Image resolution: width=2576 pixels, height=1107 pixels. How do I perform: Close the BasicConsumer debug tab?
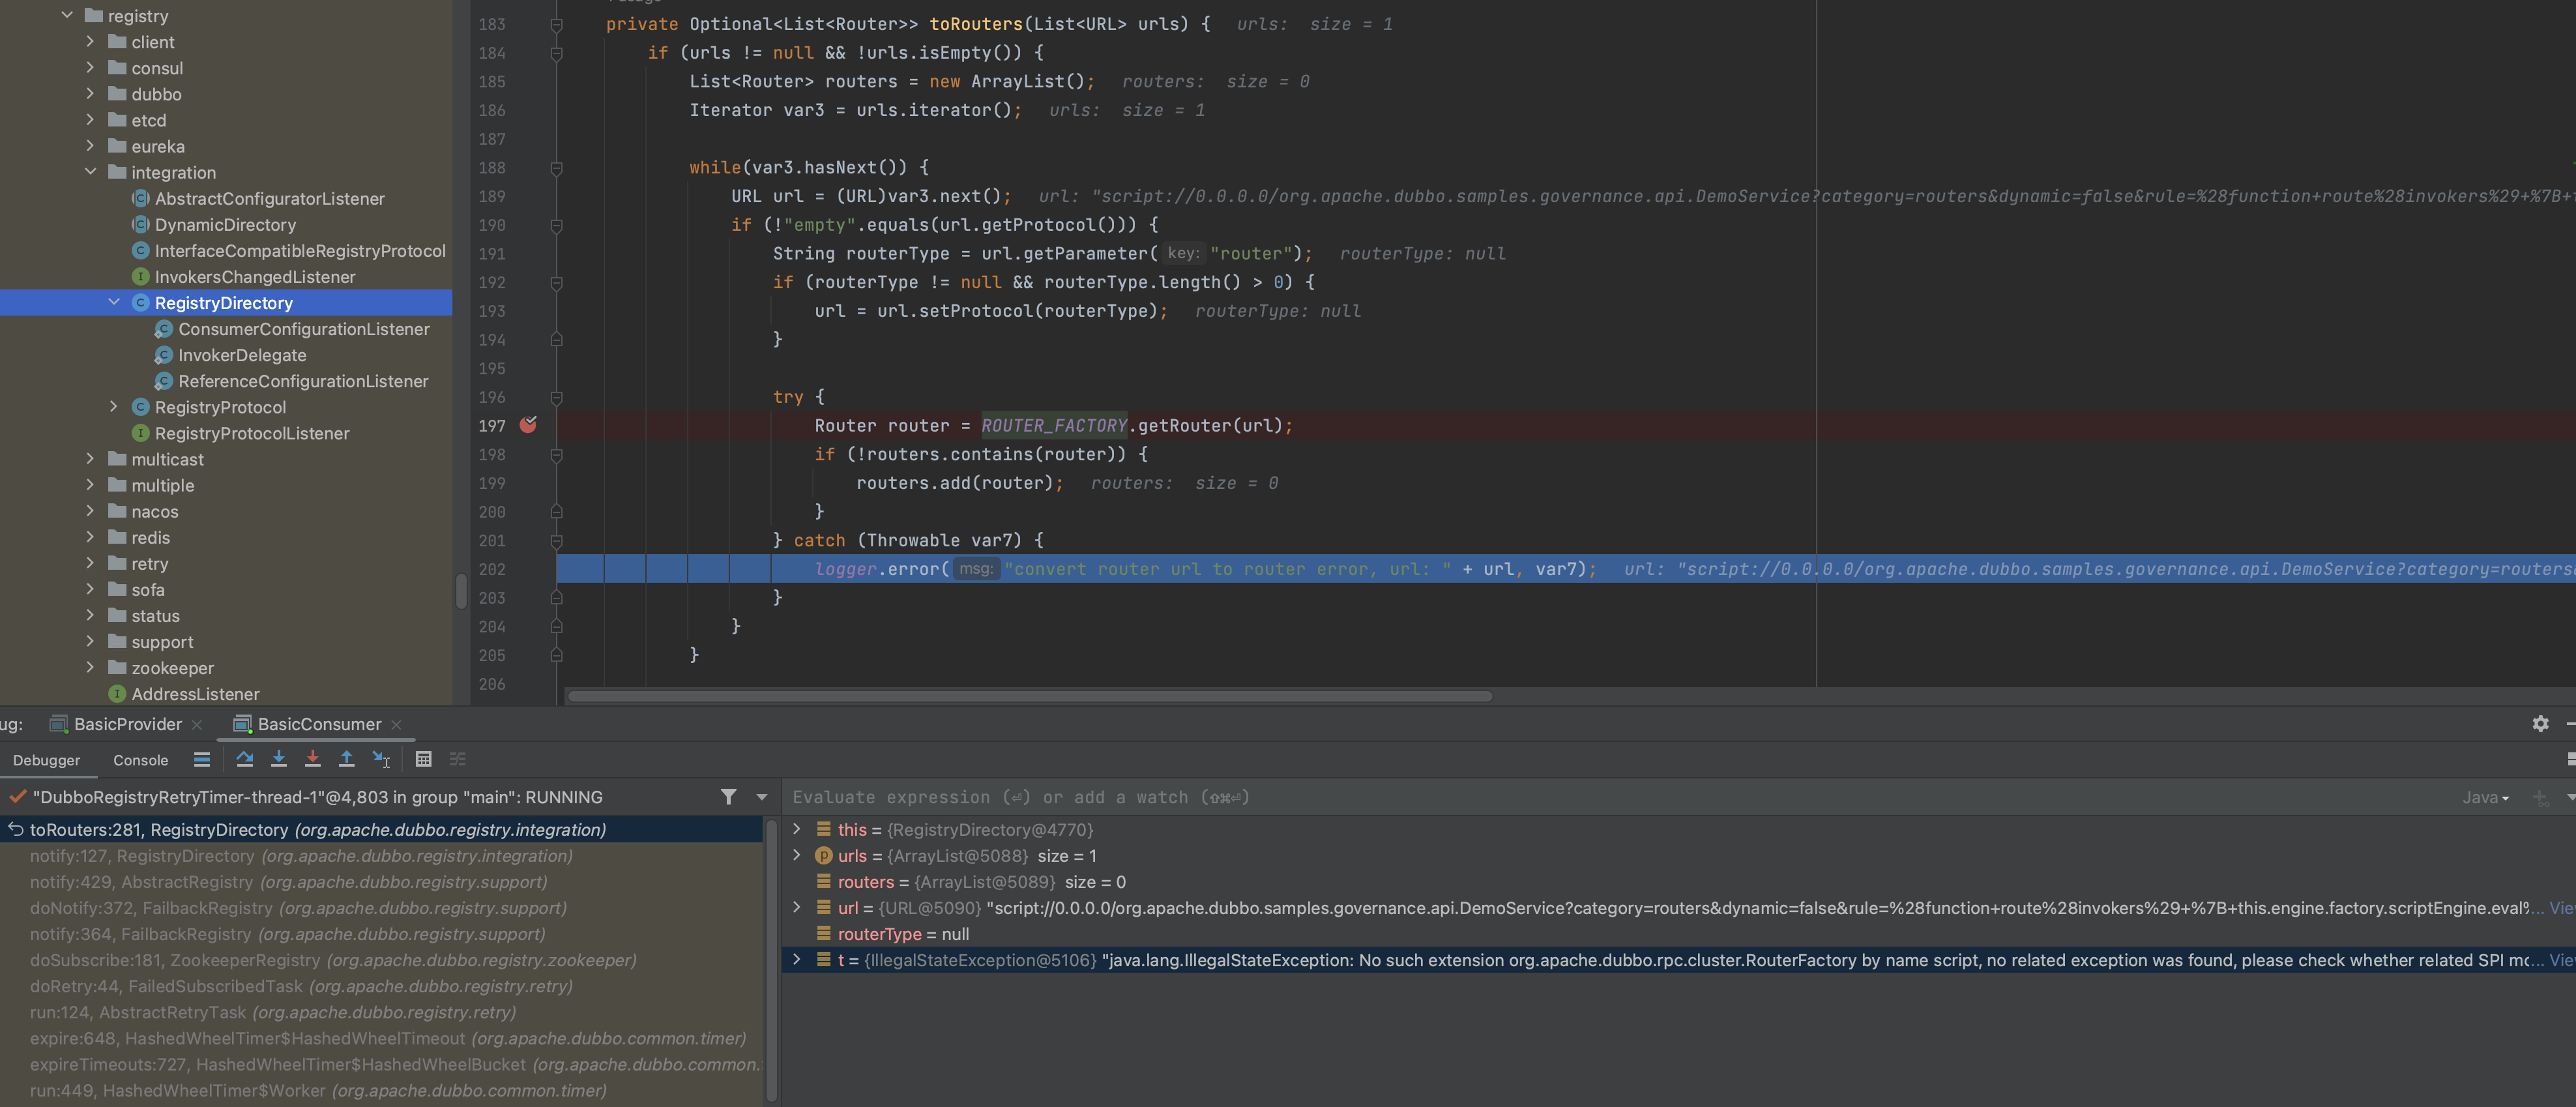coord(396,724)
